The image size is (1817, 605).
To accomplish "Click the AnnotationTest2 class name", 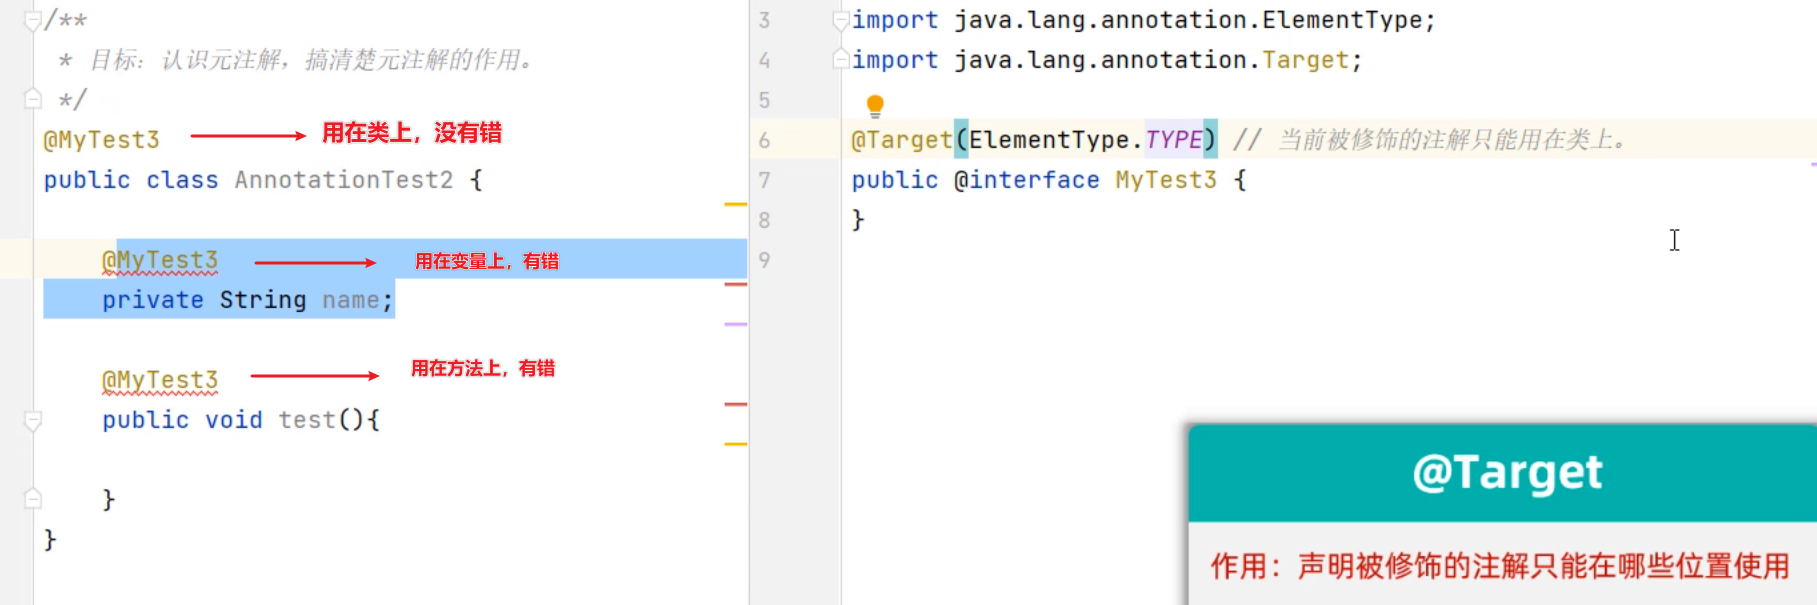I will [343, 180].
